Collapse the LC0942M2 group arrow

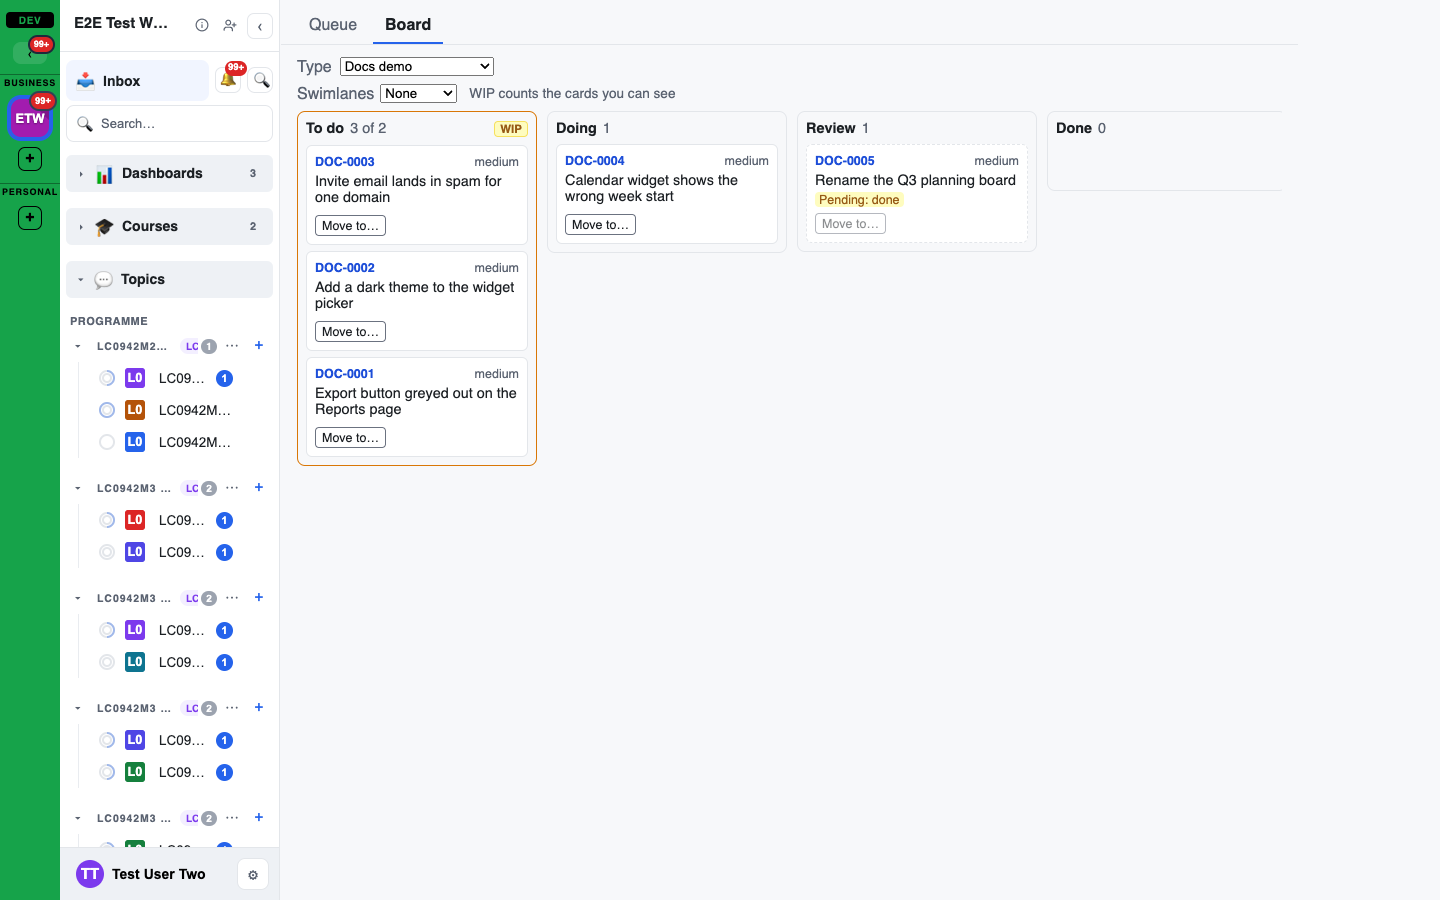click(x=78, y=347)
